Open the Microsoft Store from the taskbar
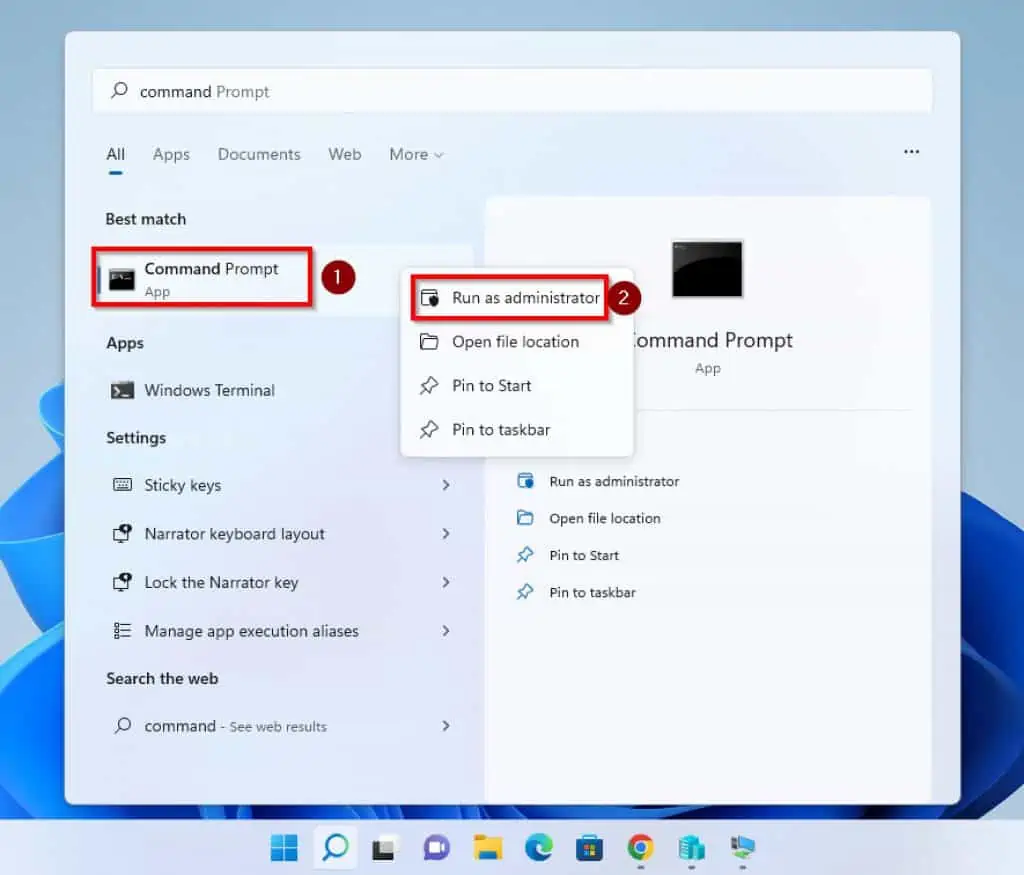This screenshot has width=1024, height=875. tap(589, 847)
